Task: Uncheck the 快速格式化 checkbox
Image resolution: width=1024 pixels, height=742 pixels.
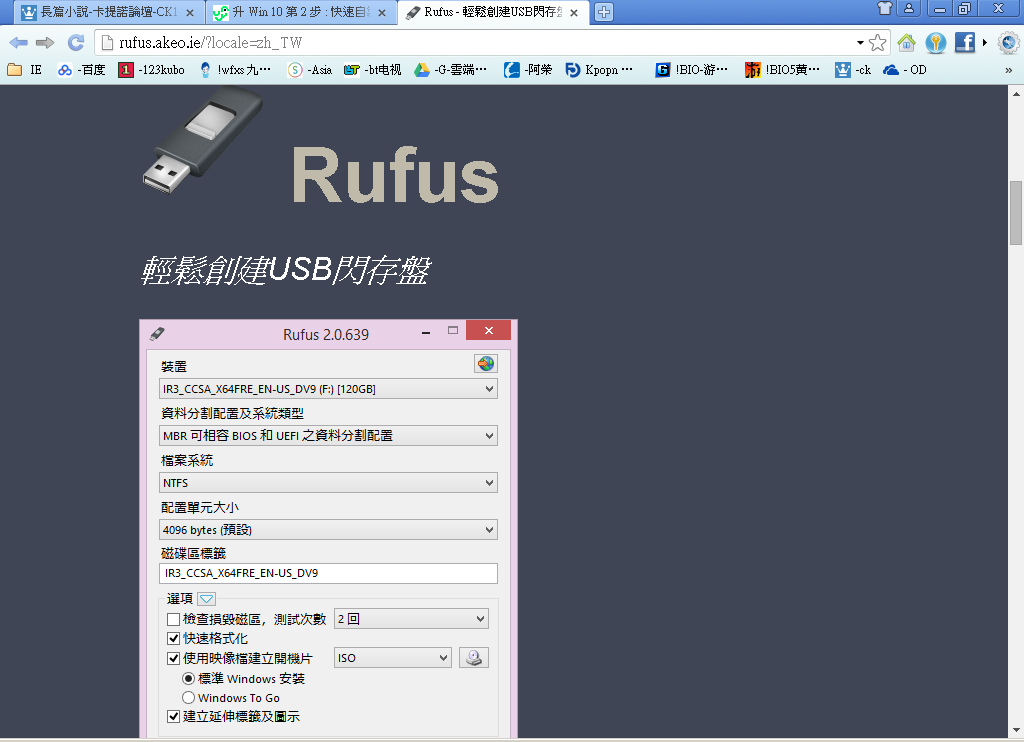Action: tap(174, 638)
